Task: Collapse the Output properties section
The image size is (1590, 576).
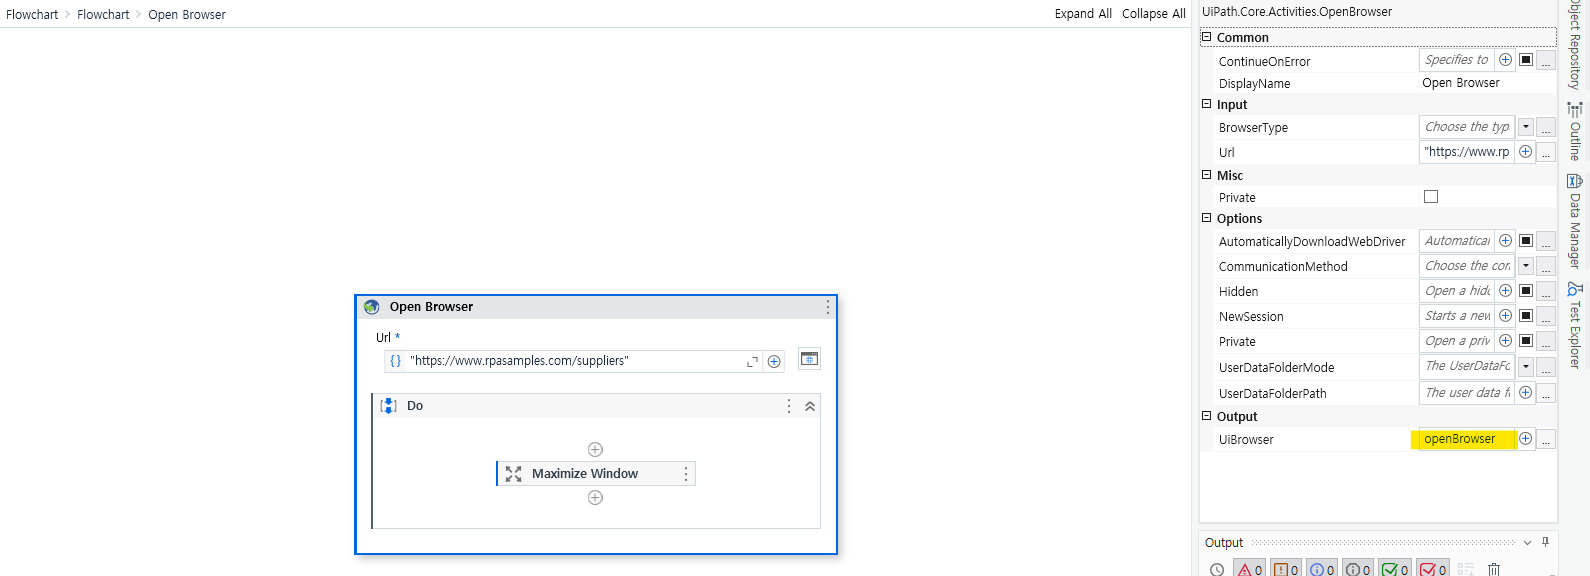Action: coord(1206,416)
